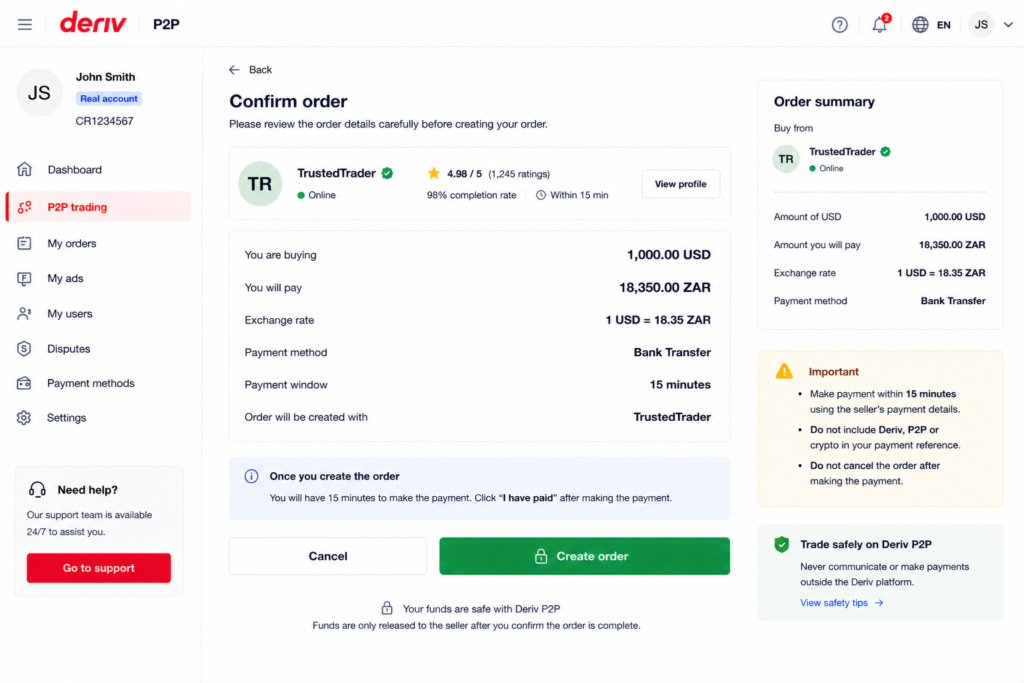Open P2P trading section

[x=98, y=207]
